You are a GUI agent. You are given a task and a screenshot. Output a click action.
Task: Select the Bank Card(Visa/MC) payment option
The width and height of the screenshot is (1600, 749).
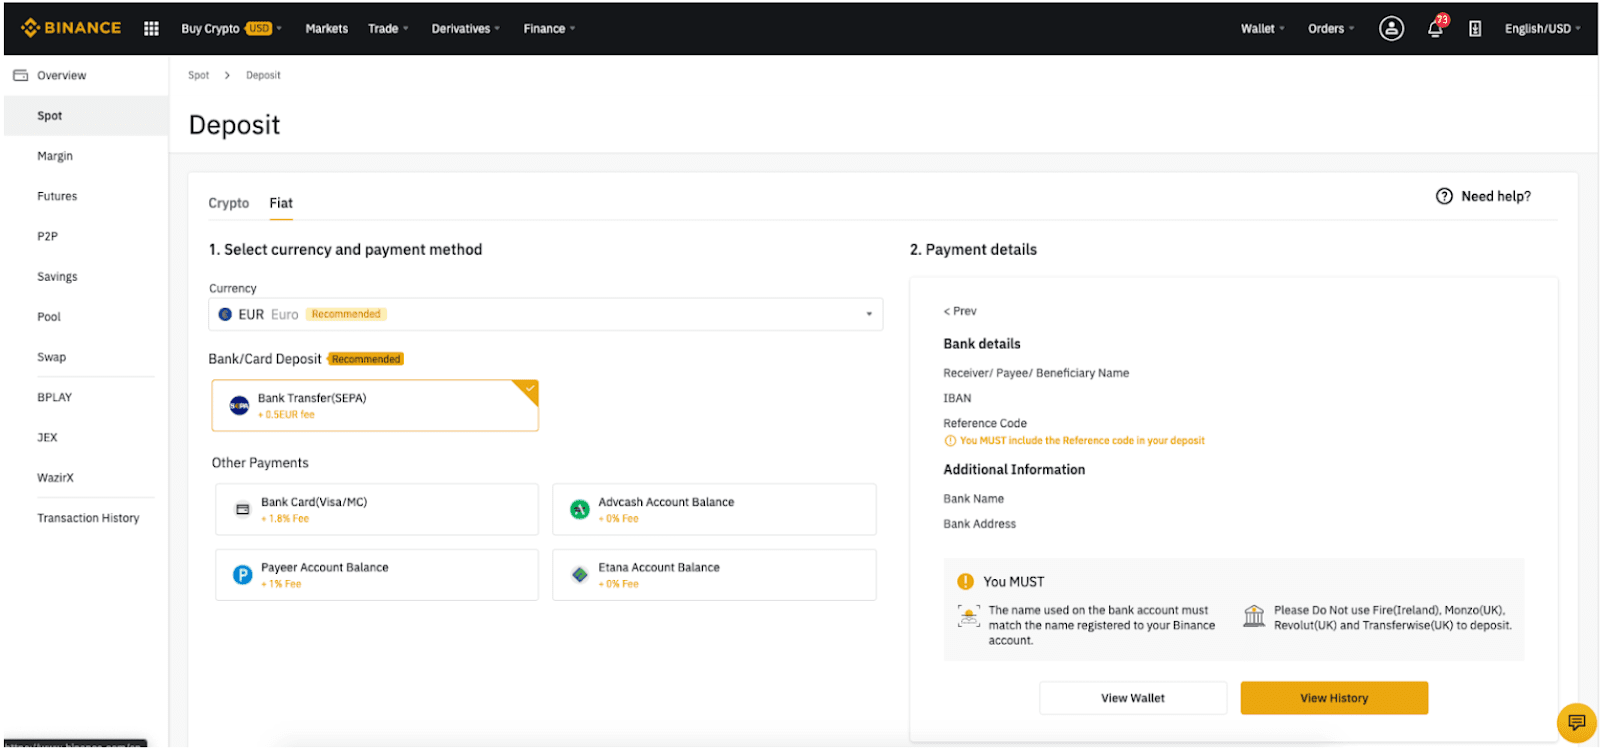point(377,509)
